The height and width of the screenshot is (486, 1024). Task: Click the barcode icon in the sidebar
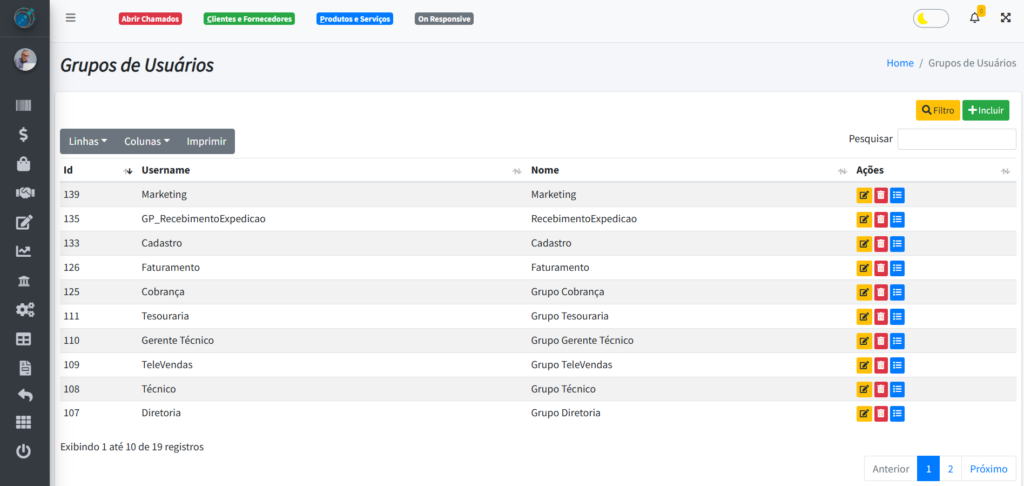point(24,106)
